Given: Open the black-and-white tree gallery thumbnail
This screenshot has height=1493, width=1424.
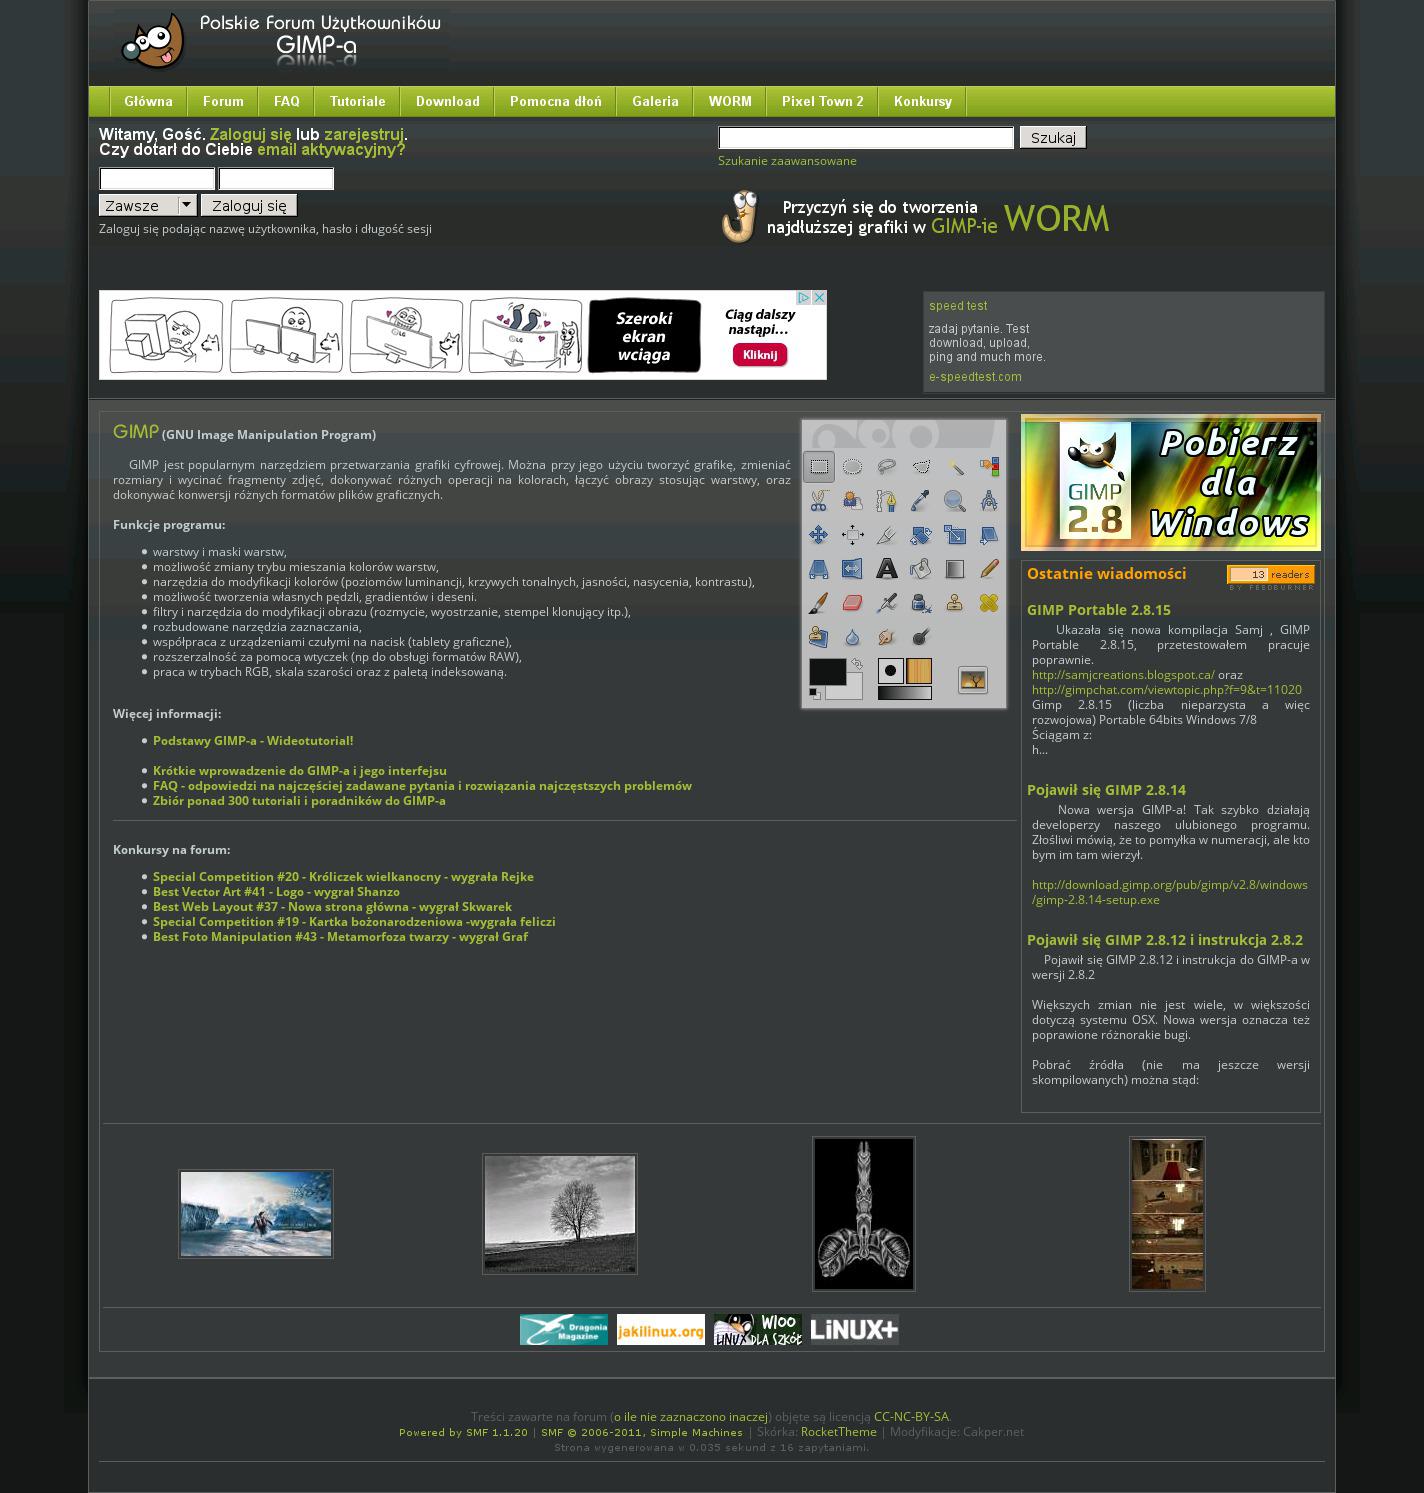Looking at the screenshot, I should 560,1214.
